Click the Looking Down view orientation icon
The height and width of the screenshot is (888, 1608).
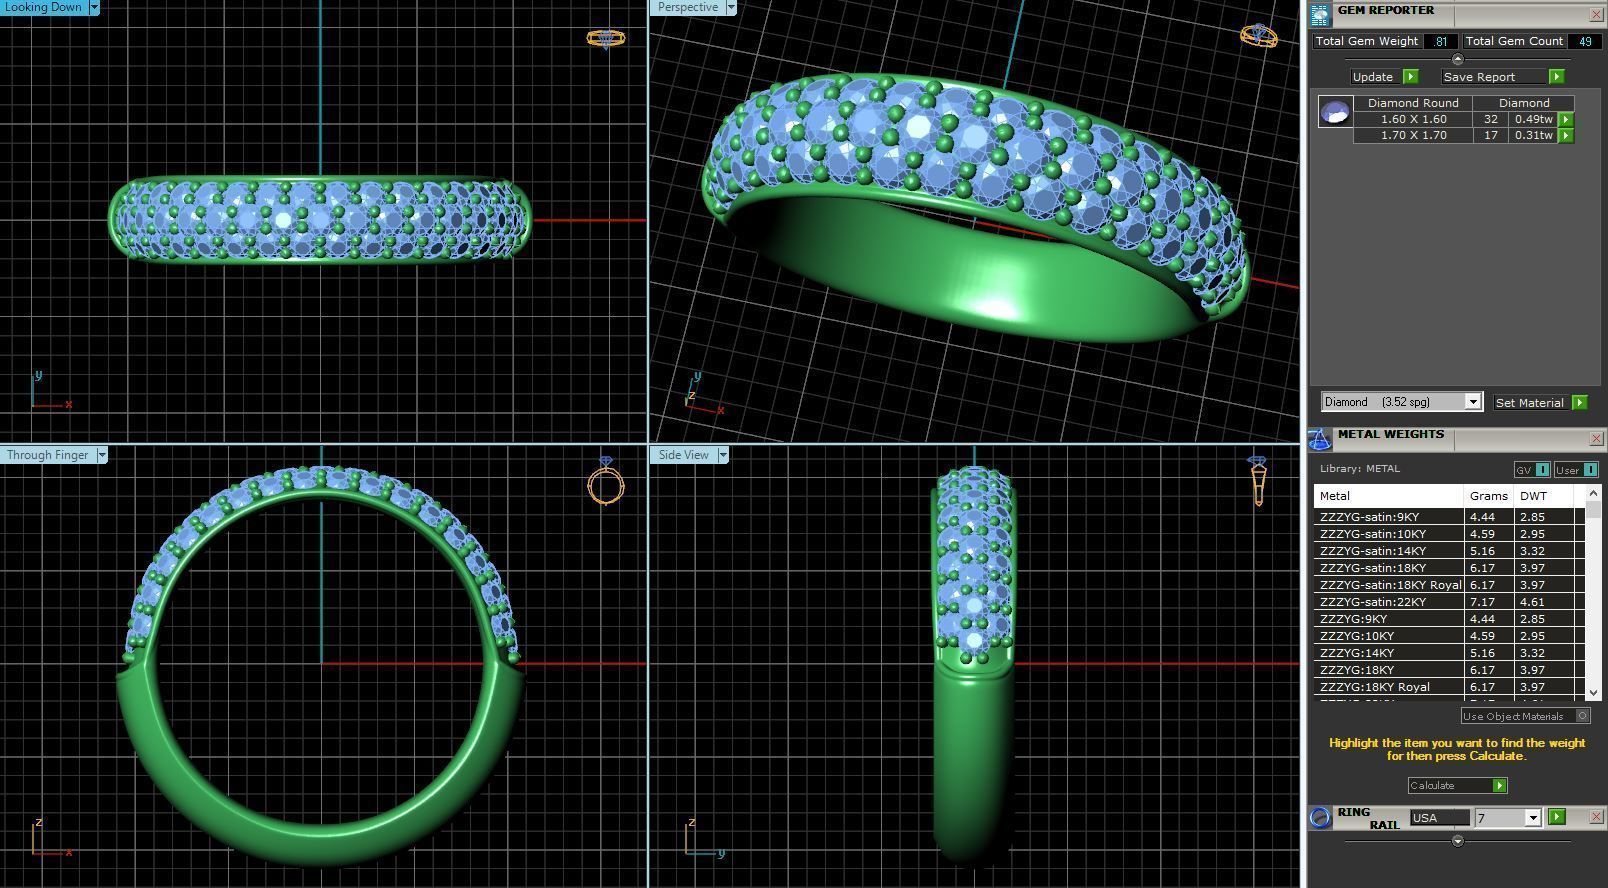pyautogui.click(x=605, y=38)
